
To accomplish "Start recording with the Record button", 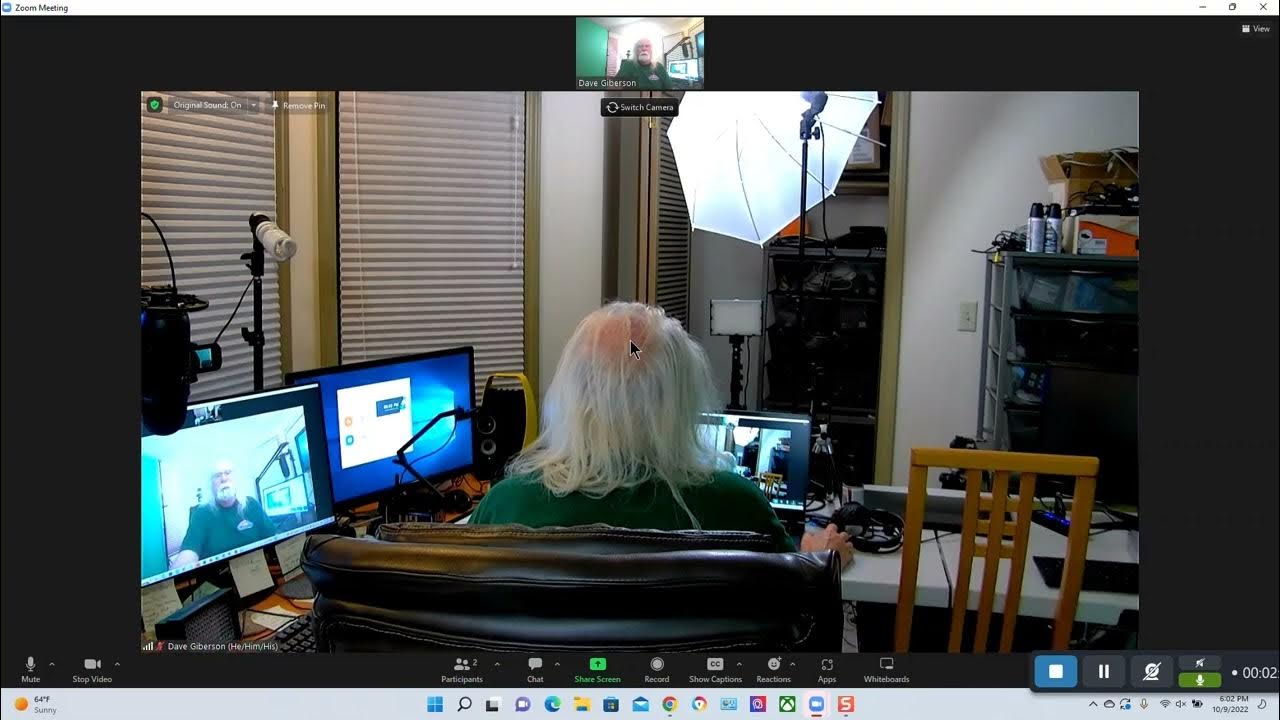I will click(x=657, y=669).
